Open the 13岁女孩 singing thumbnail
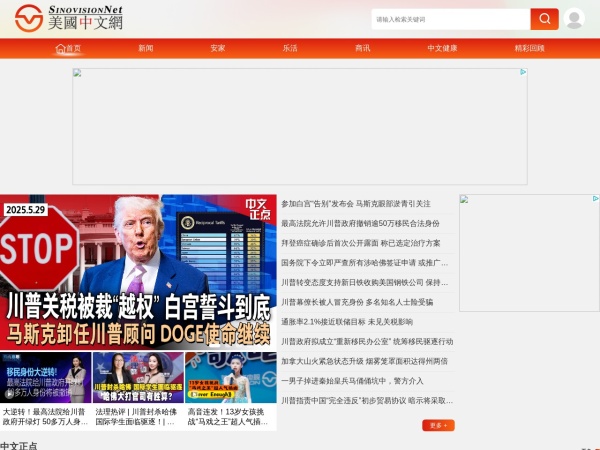Image resolution: width=600 pixels, height=450 pixels. (x=231, y=377)
